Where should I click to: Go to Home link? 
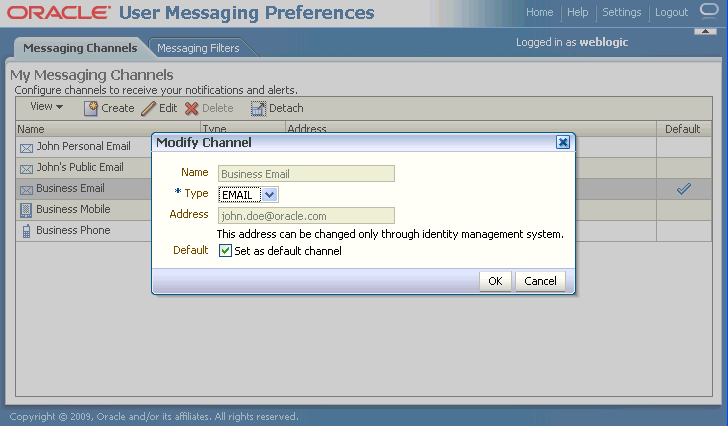point(540,13)
